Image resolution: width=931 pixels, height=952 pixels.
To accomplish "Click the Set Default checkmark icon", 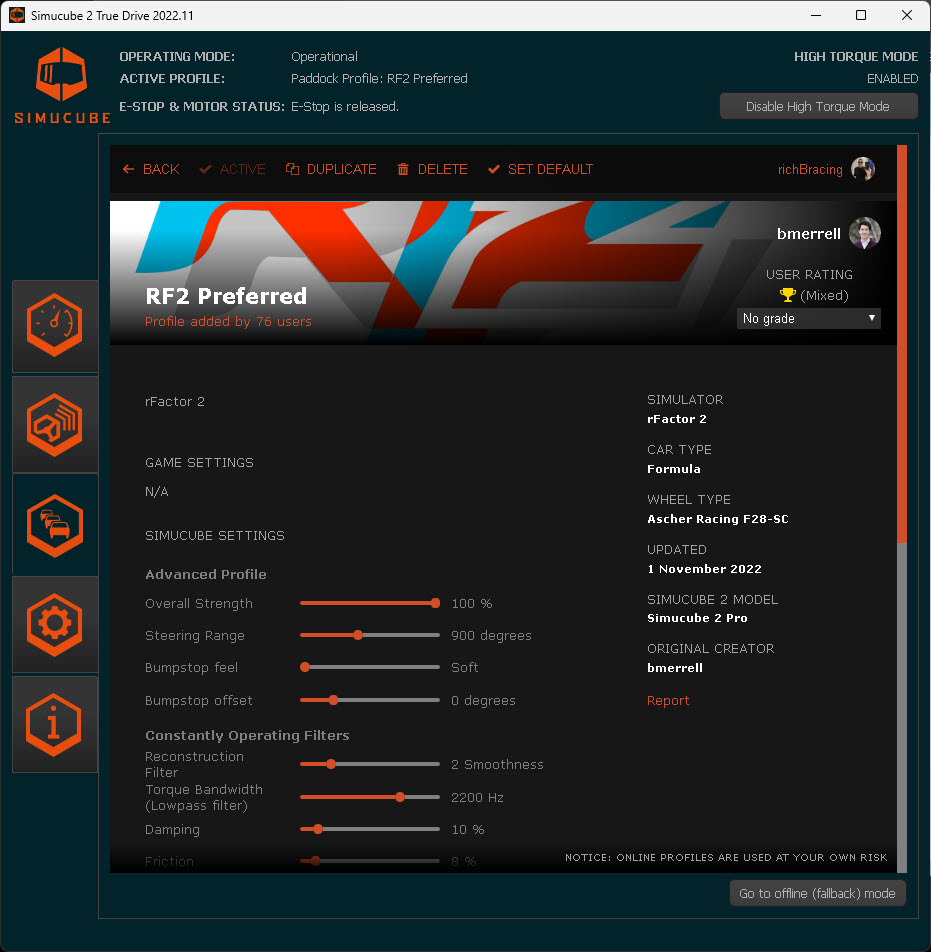I will (494, 169).
